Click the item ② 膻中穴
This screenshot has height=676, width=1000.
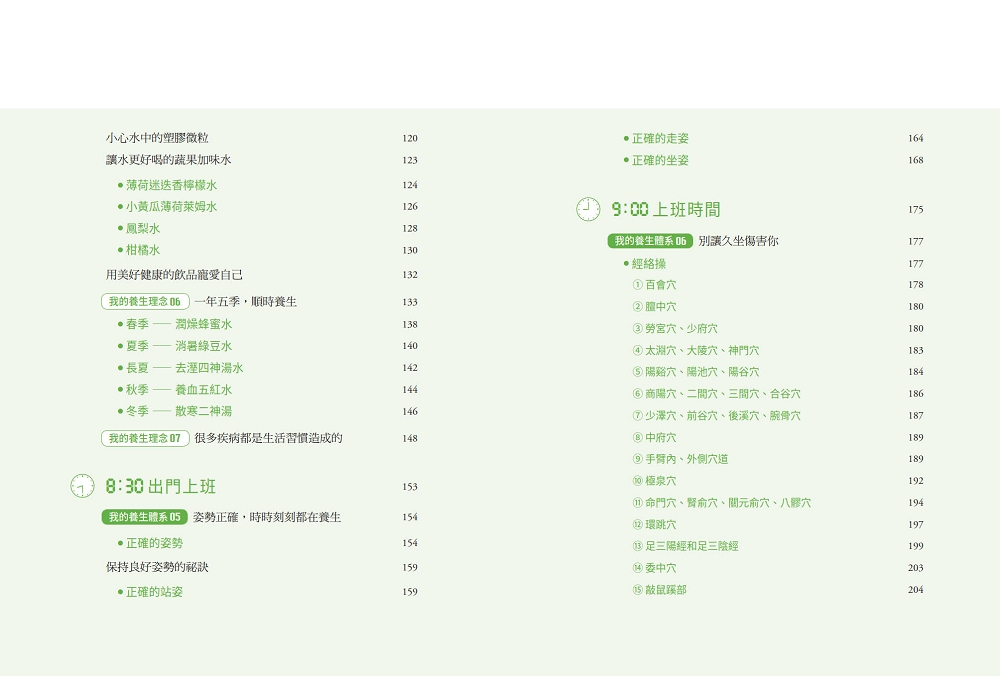pyautogui.click(x=654, y=307)
